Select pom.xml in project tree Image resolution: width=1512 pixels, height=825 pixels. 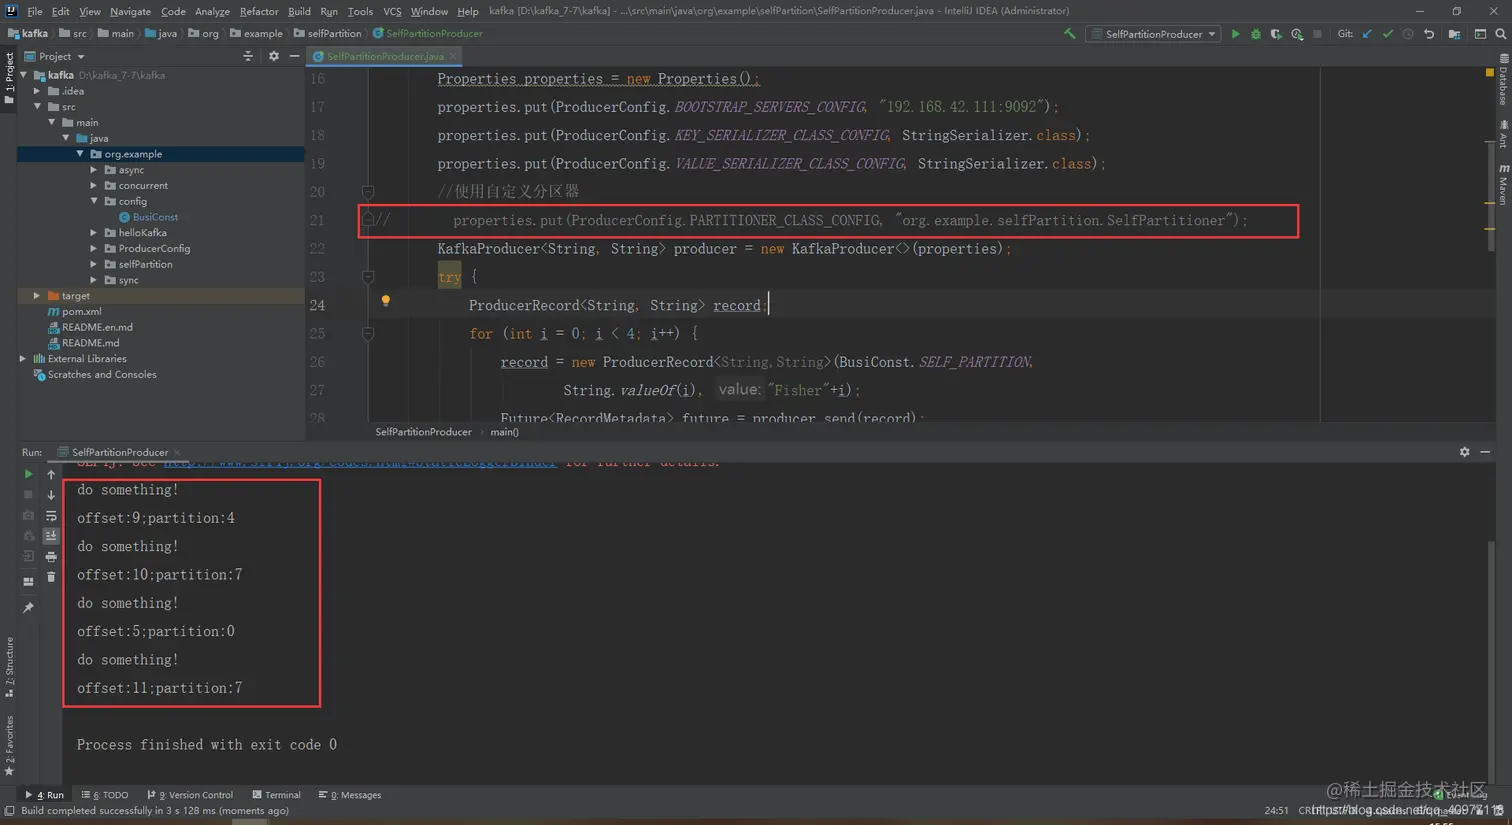click(x=81, y=312)
